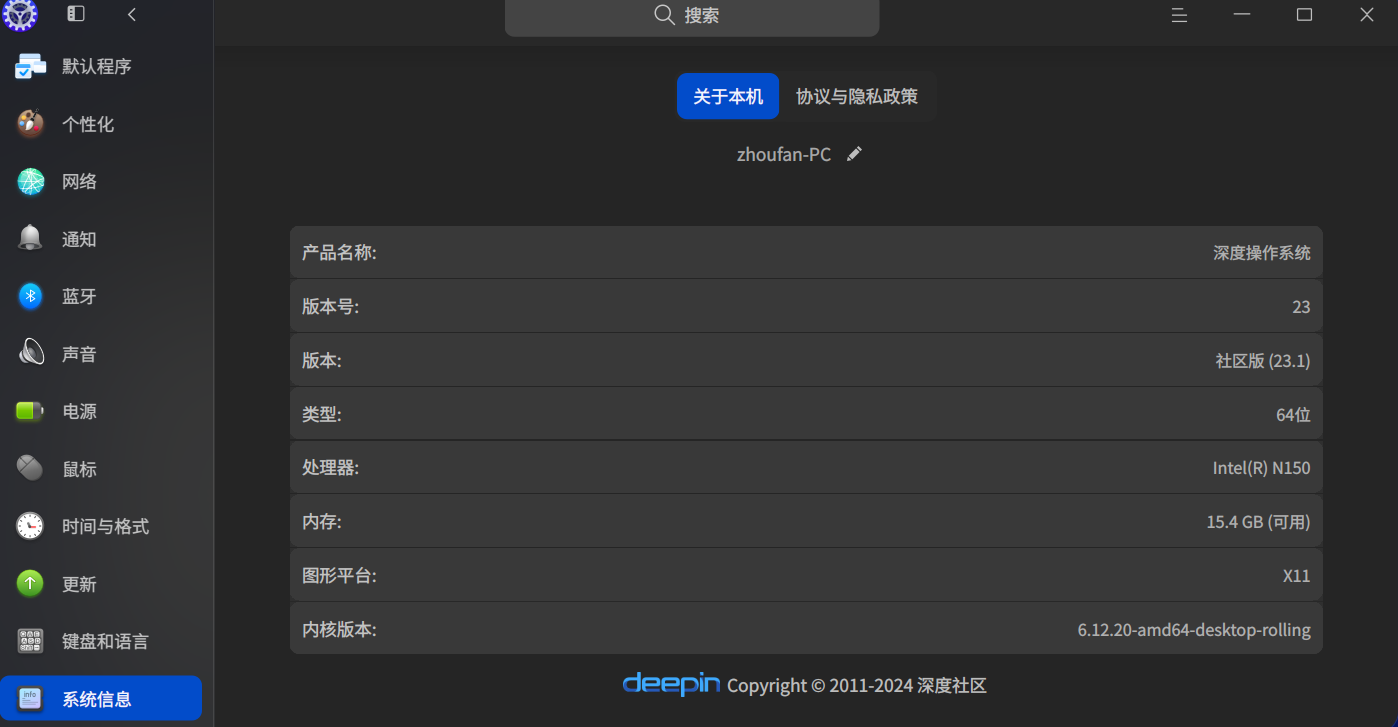This screenshot has height=727, width=1398.
Task: Click the 搜索 search field
Action: [x=692, y=16]
